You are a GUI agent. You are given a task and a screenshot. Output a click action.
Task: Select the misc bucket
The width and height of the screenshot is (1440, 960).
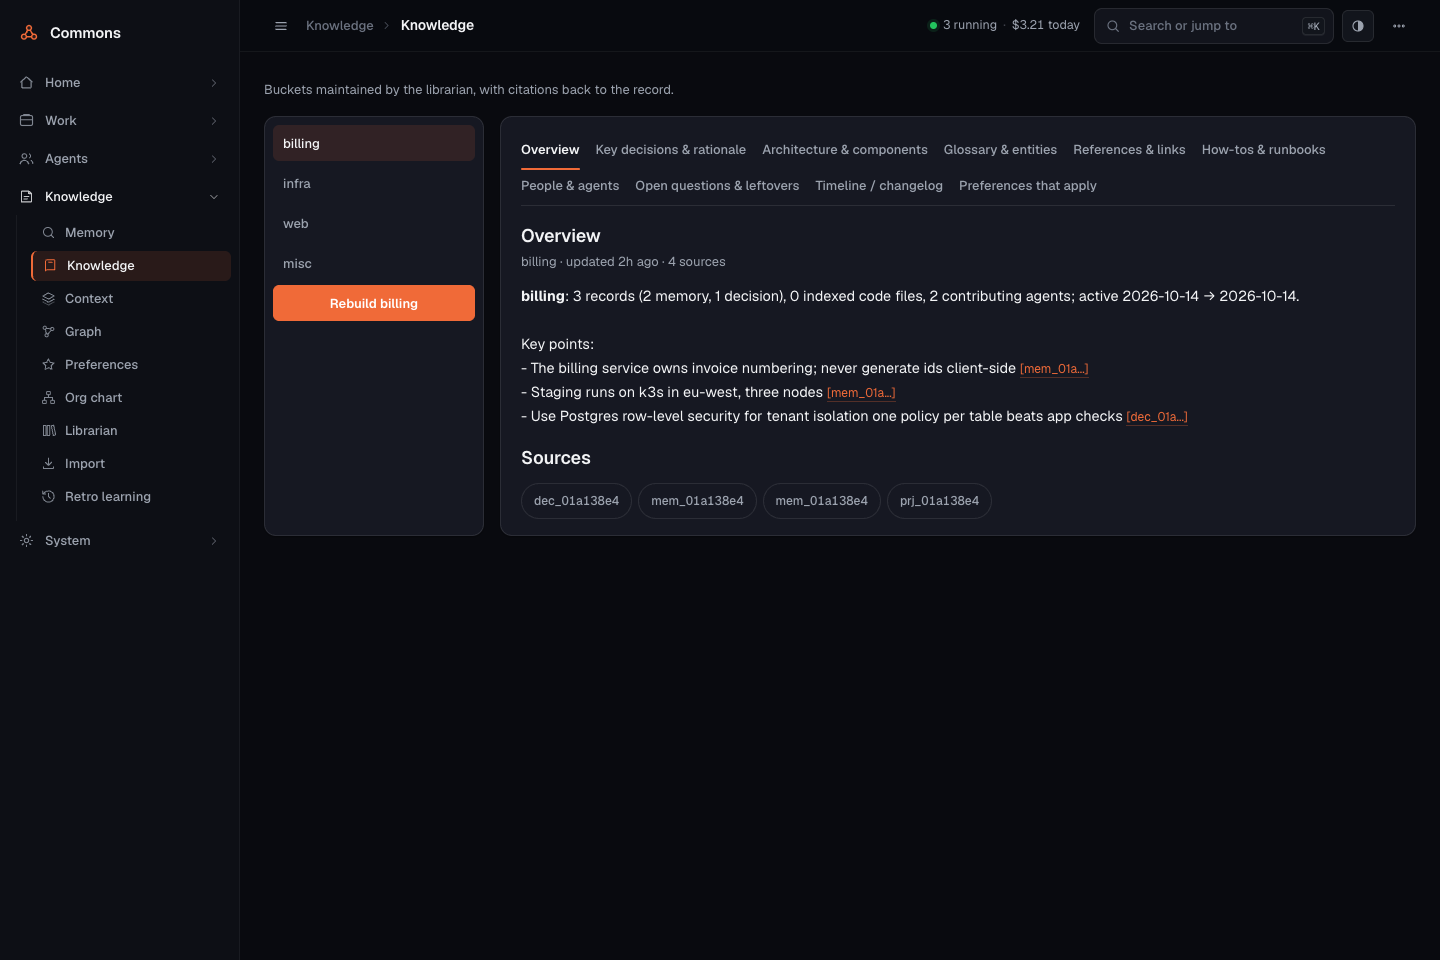click(374, 264)
